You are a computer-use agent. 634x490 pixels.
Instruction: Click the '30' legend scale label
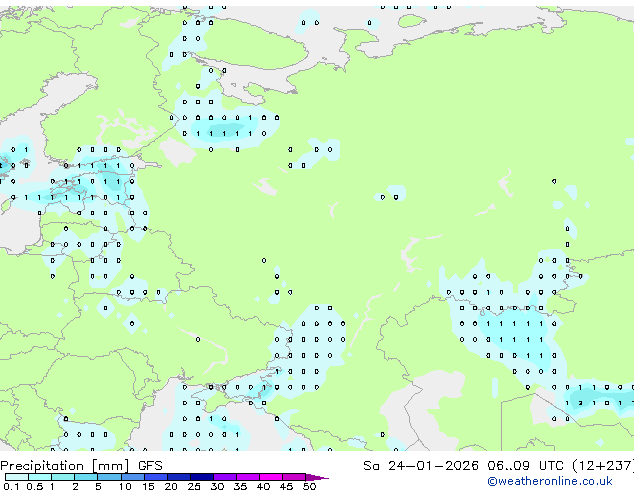(217, 486)
